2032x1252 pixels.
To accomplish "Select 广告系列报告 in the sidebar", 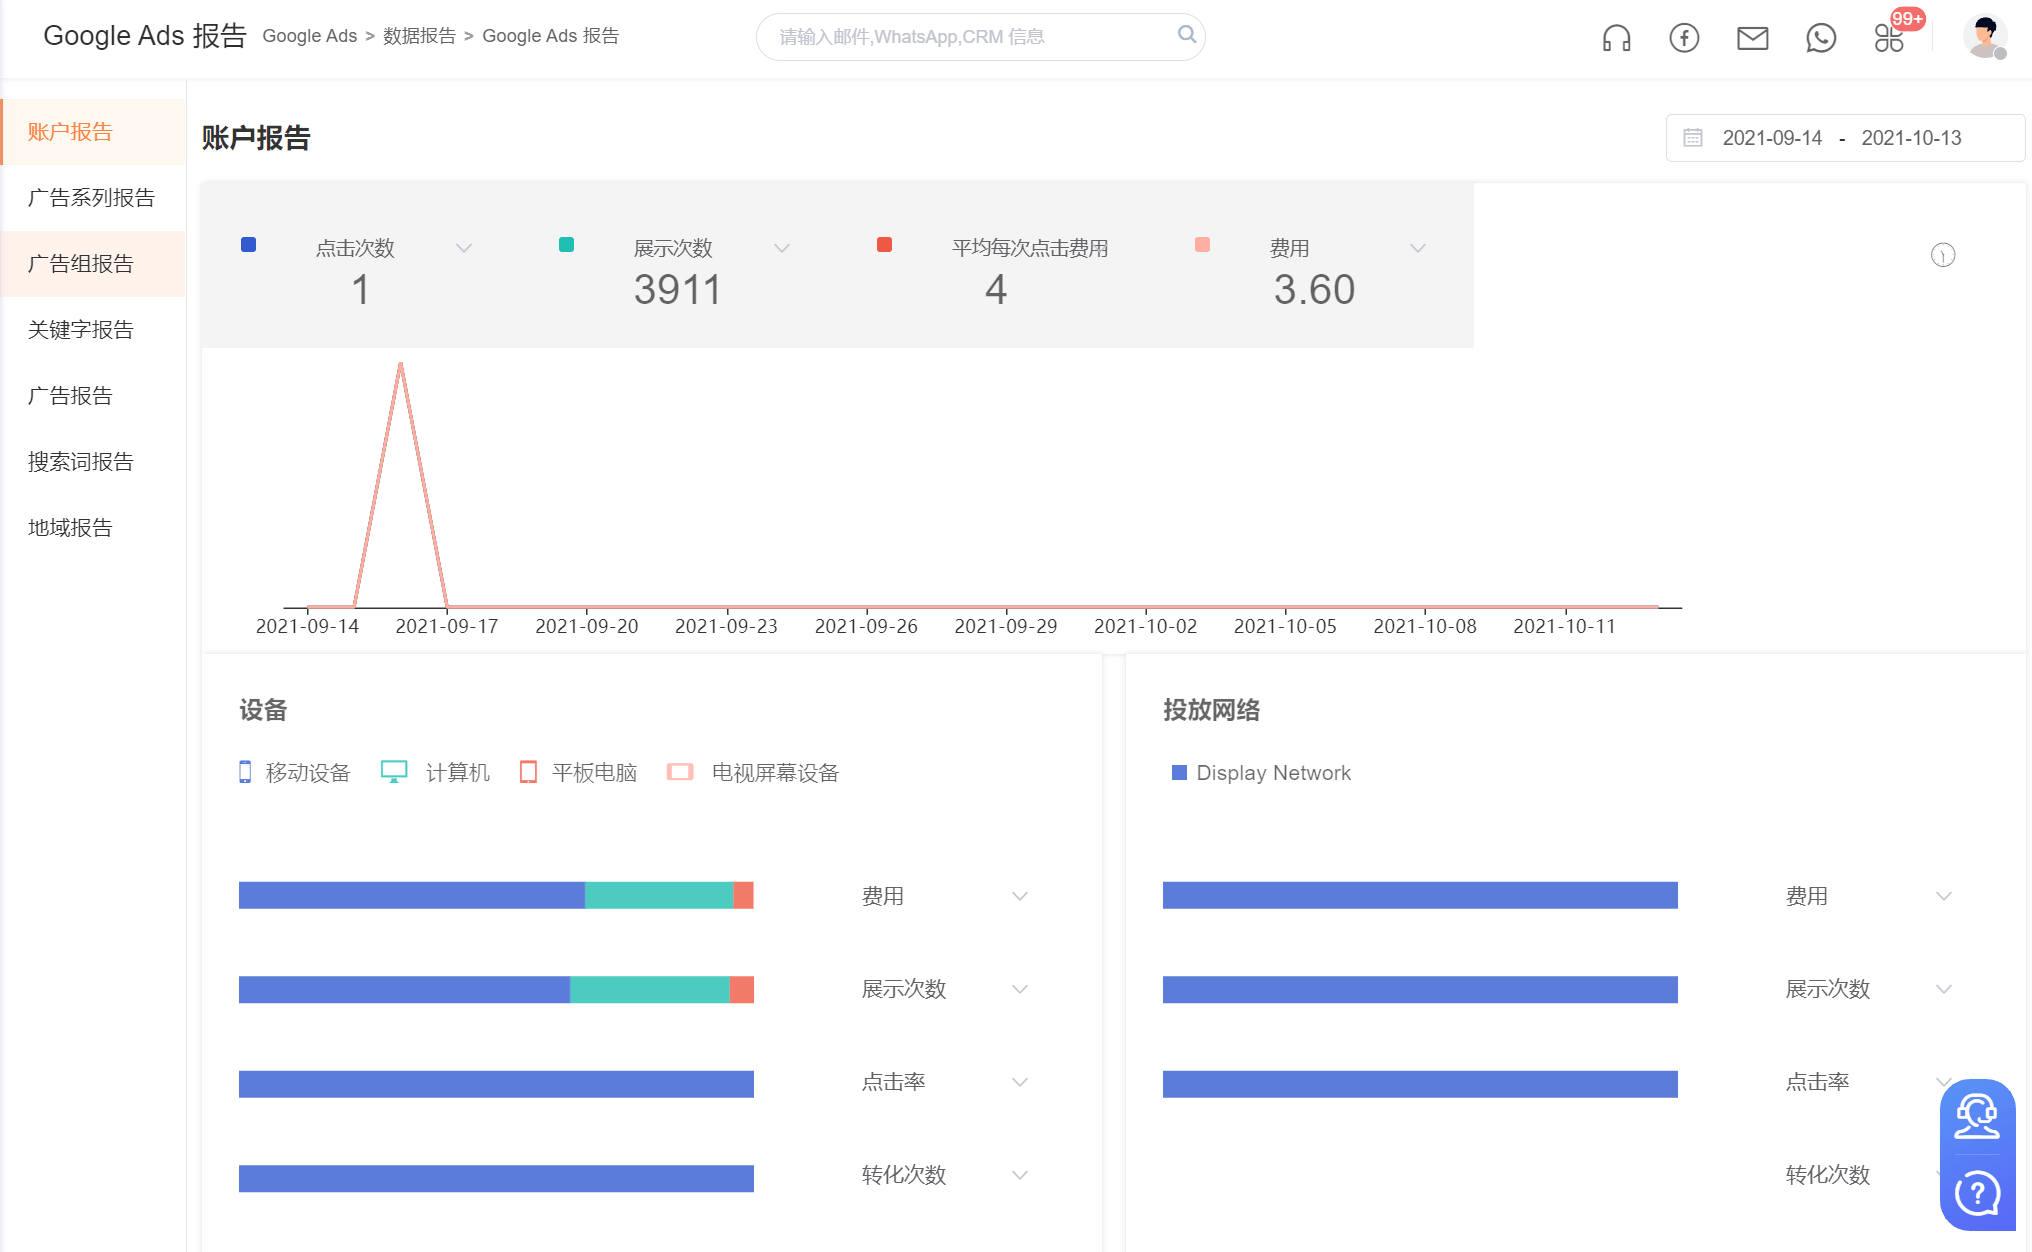I will click(x=93, y=198).
